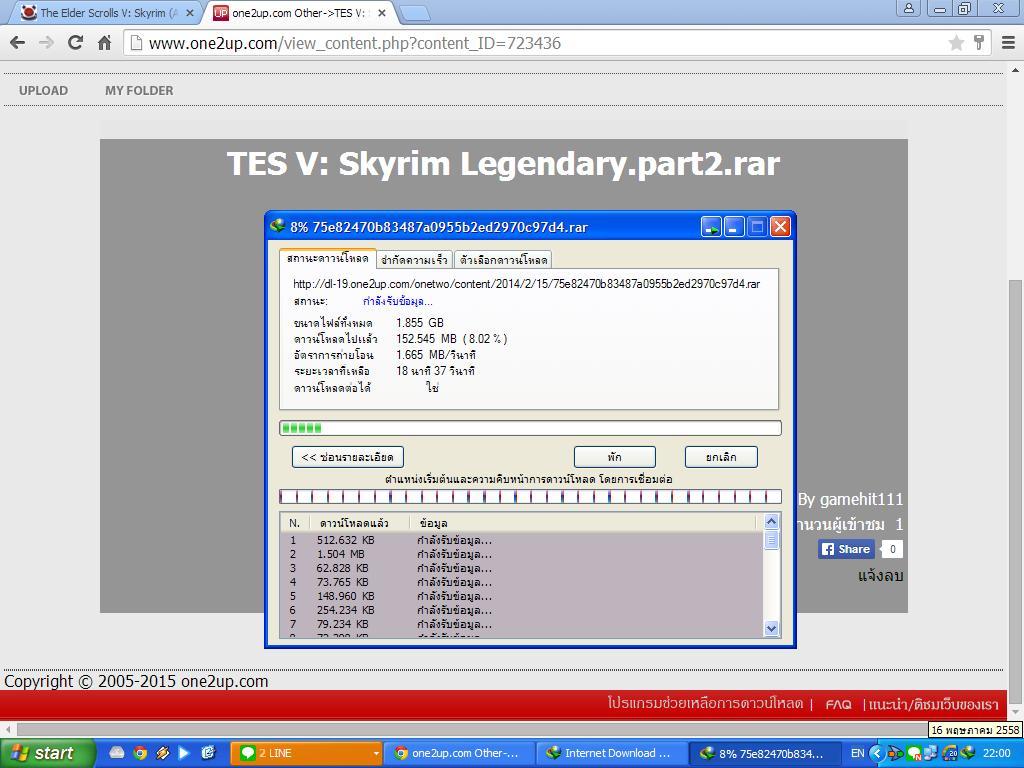Launch Chrome from quick launch bar
Viewport: 1024px width, 768px height.
[140, 753]
